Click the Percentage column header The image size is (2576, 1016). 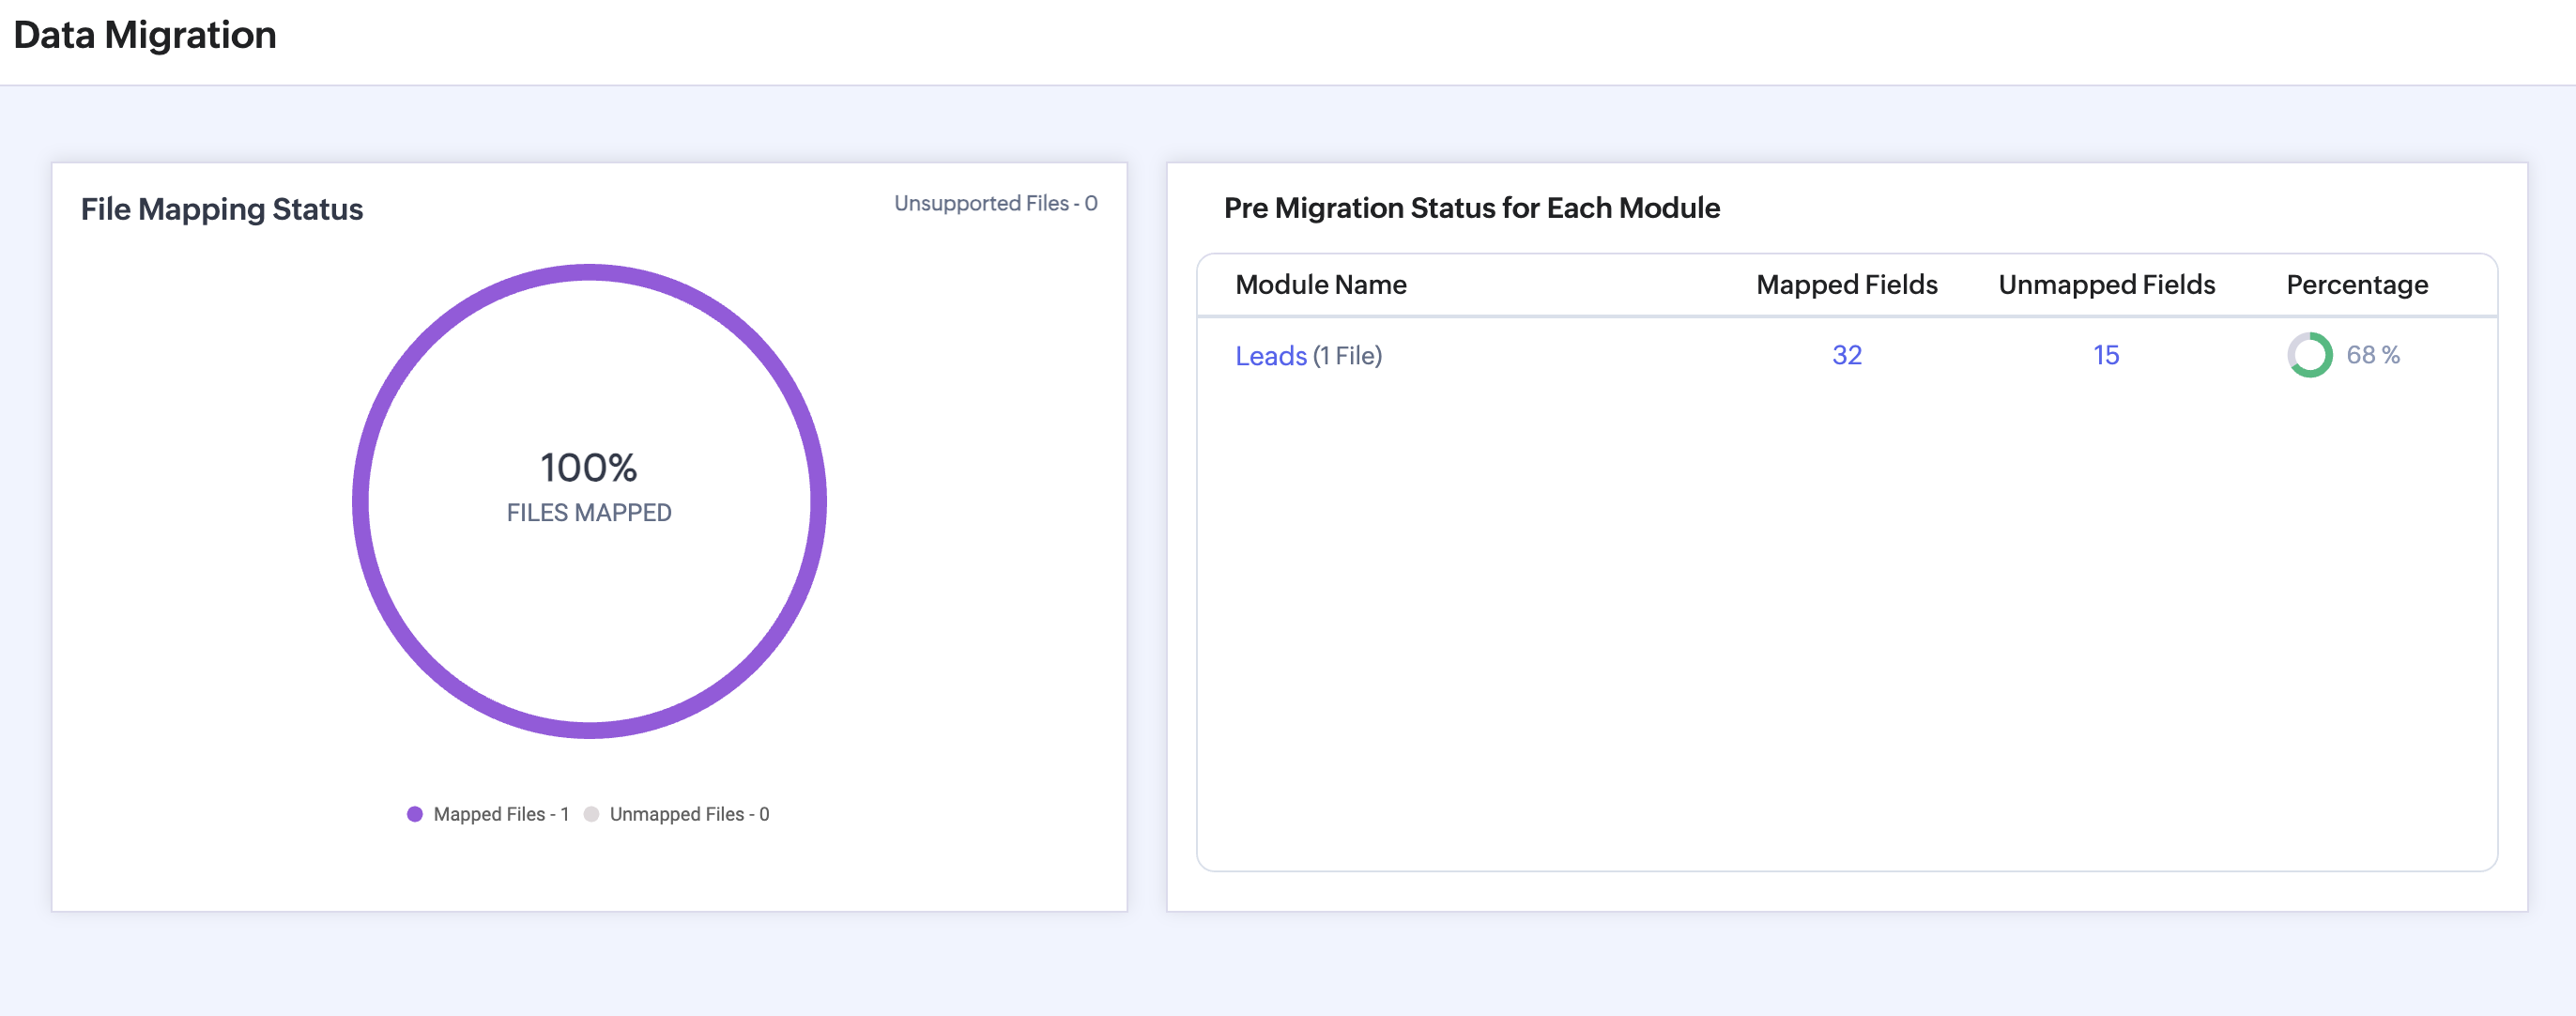click(x=2356, y=285)
